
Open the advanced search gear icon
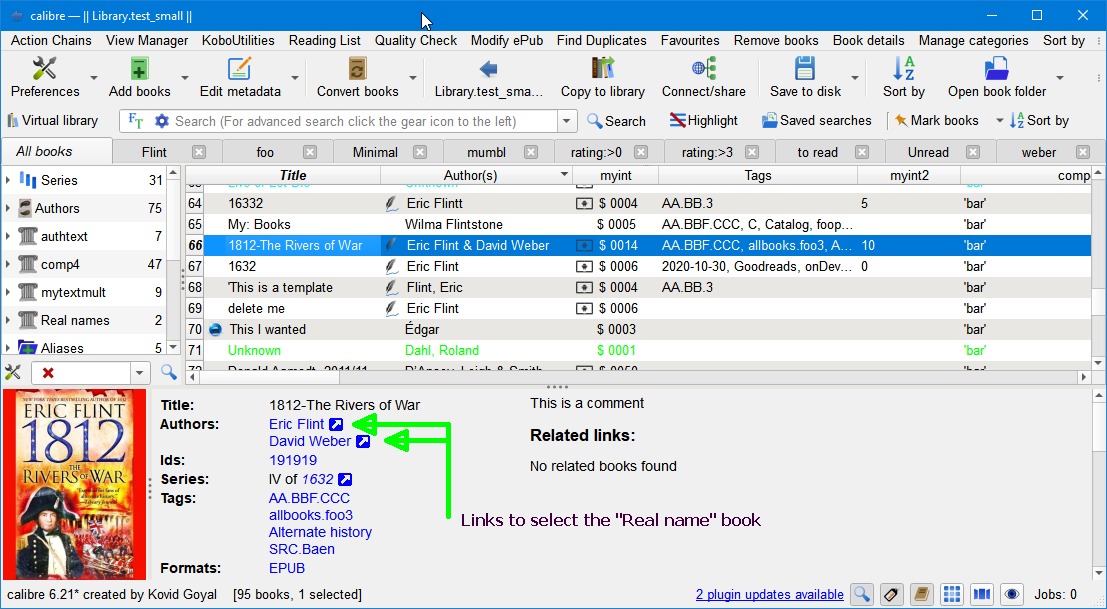click(162, 121)
